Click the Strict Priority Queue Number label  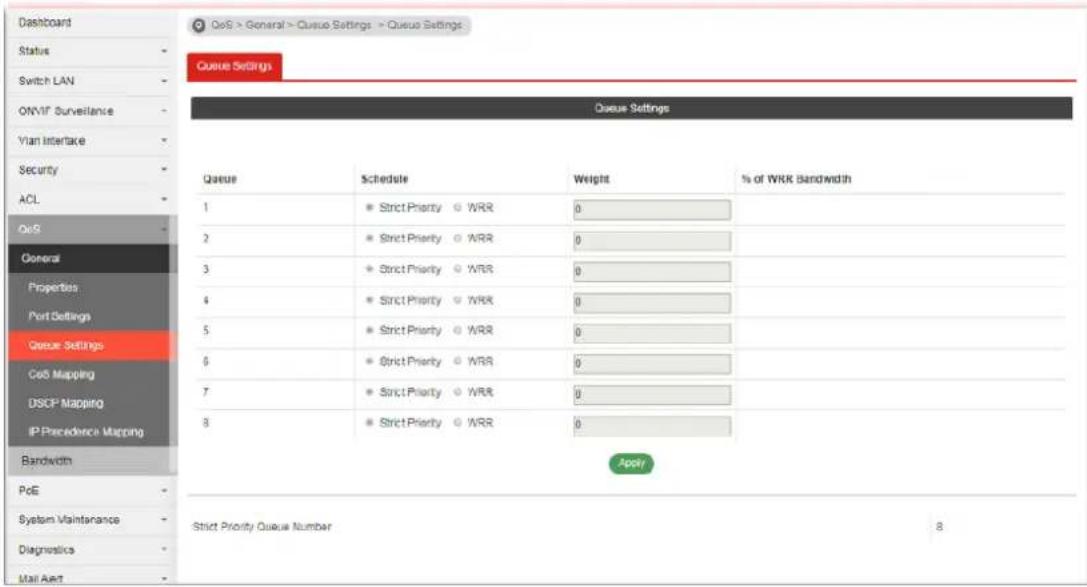pyautogui.click(x=262, y=527)
